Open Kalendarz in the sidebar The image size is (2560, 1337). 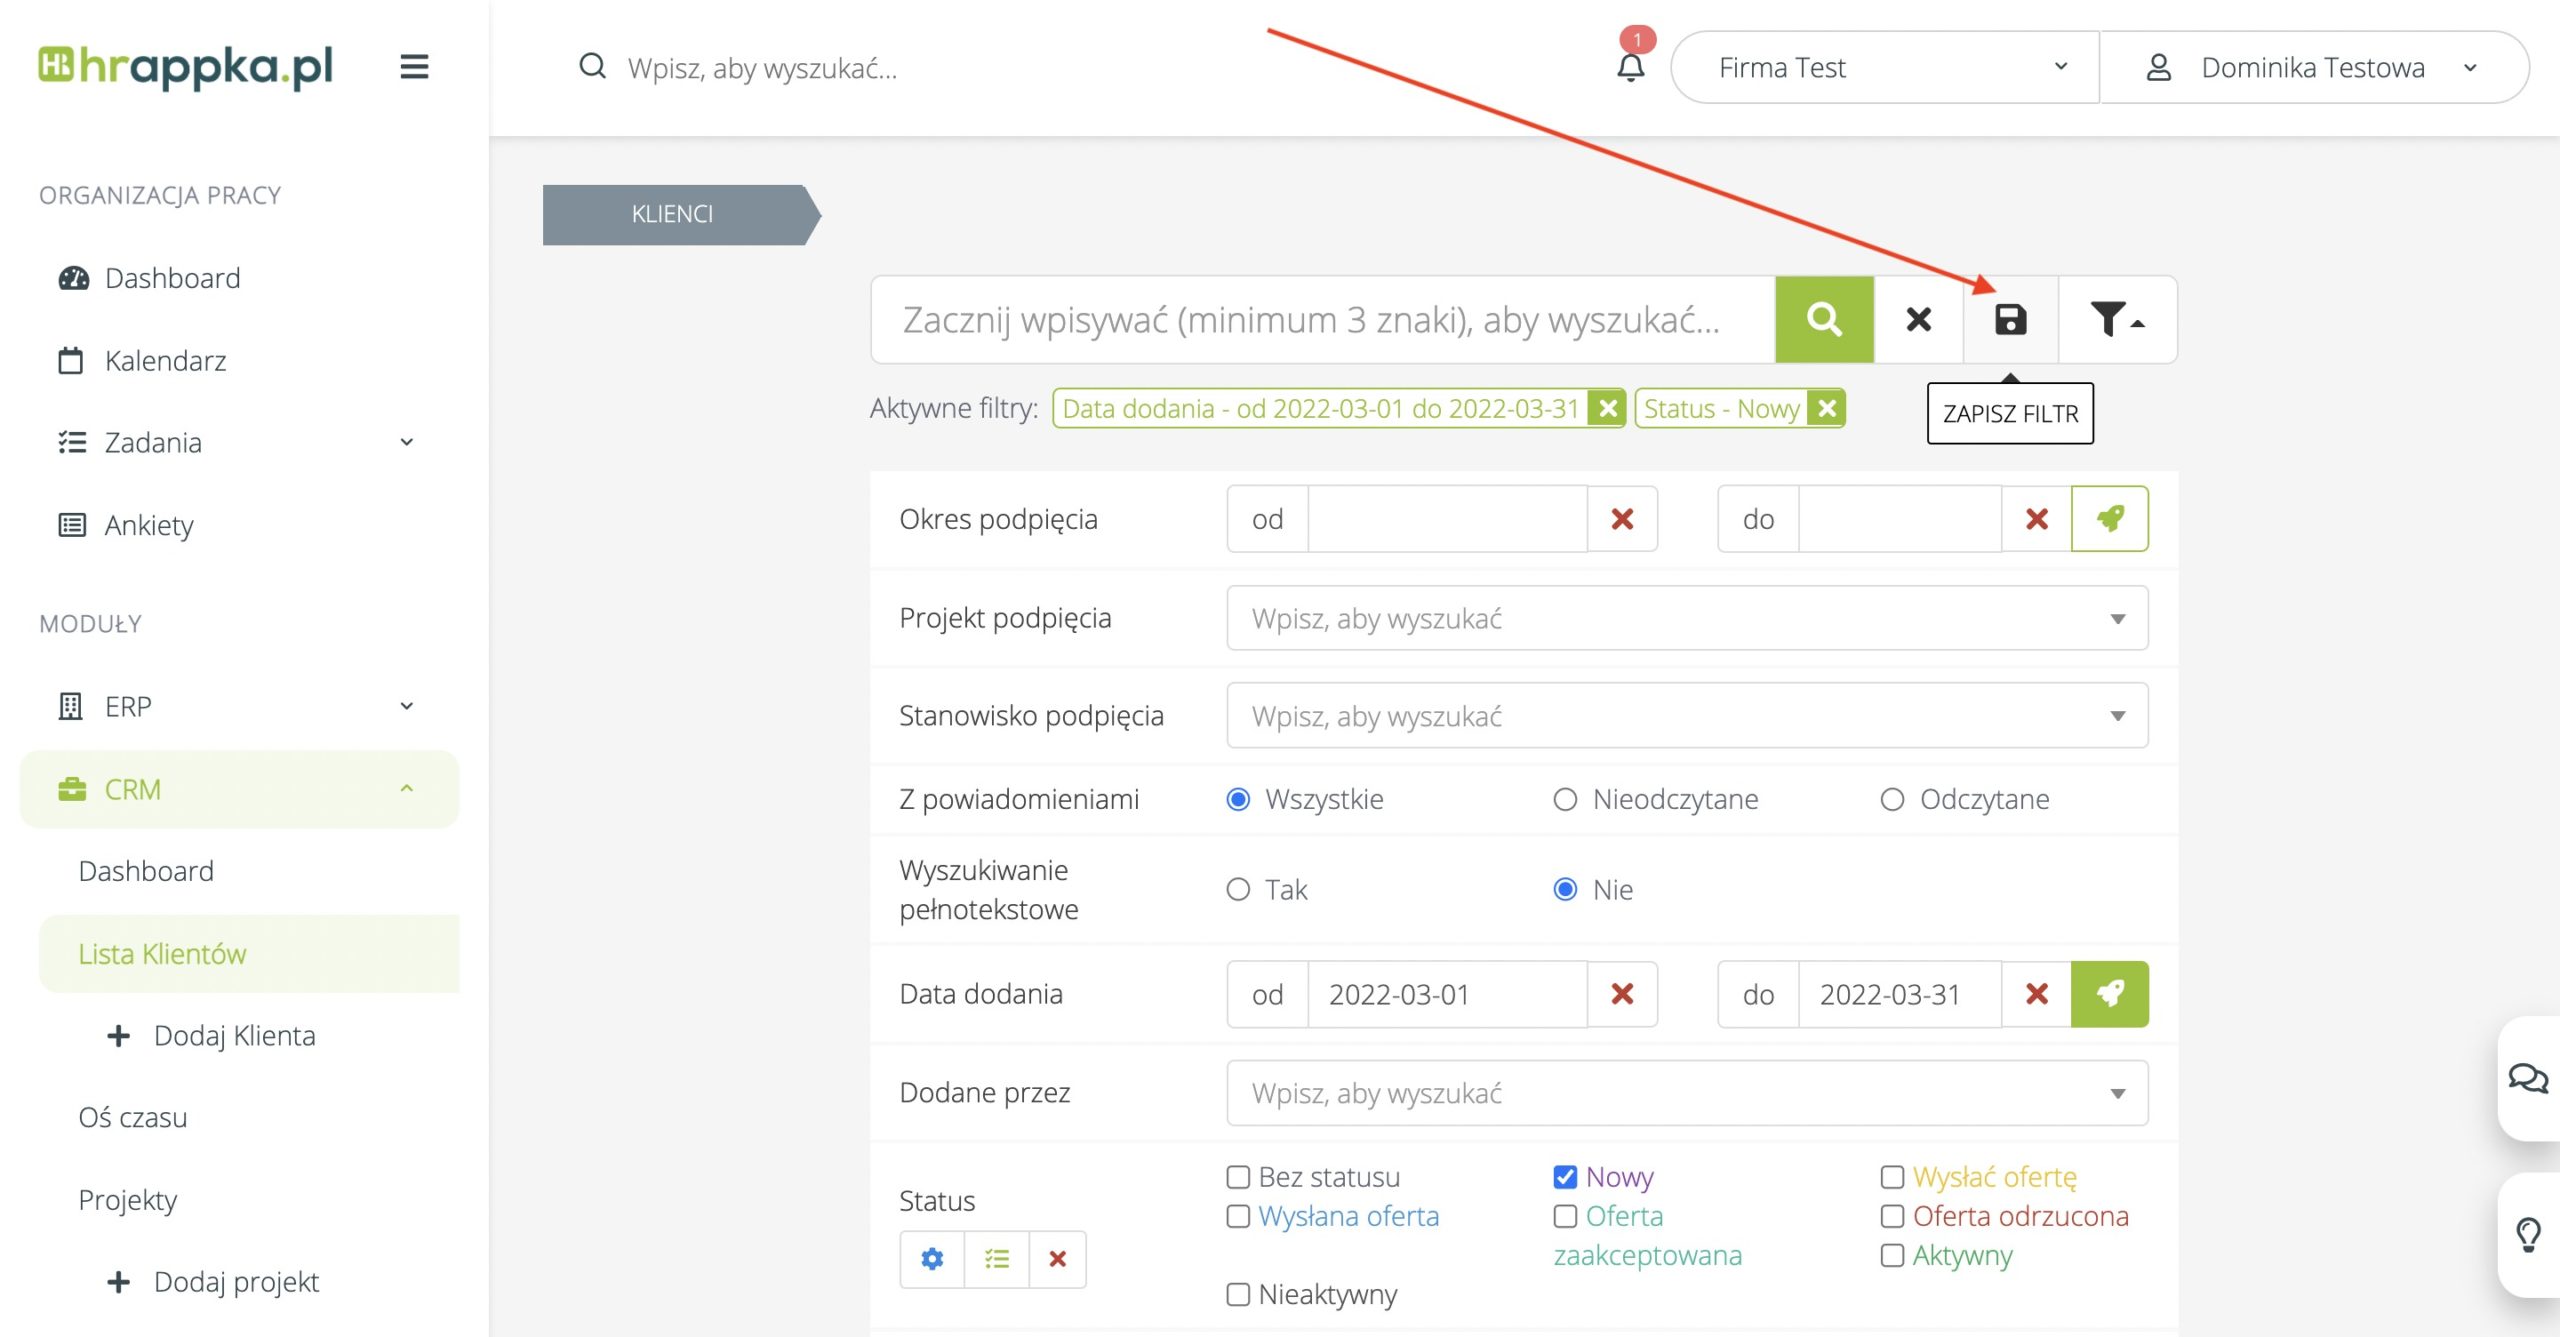[x=165, y=360]
